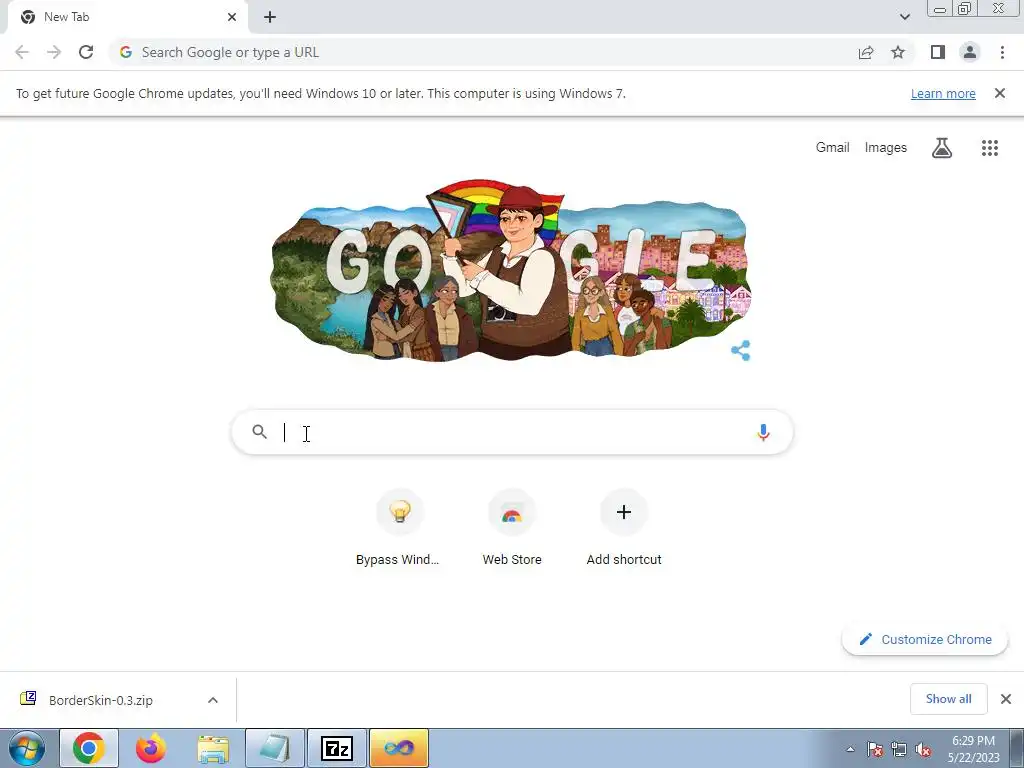Open Images link

point(886,148)
